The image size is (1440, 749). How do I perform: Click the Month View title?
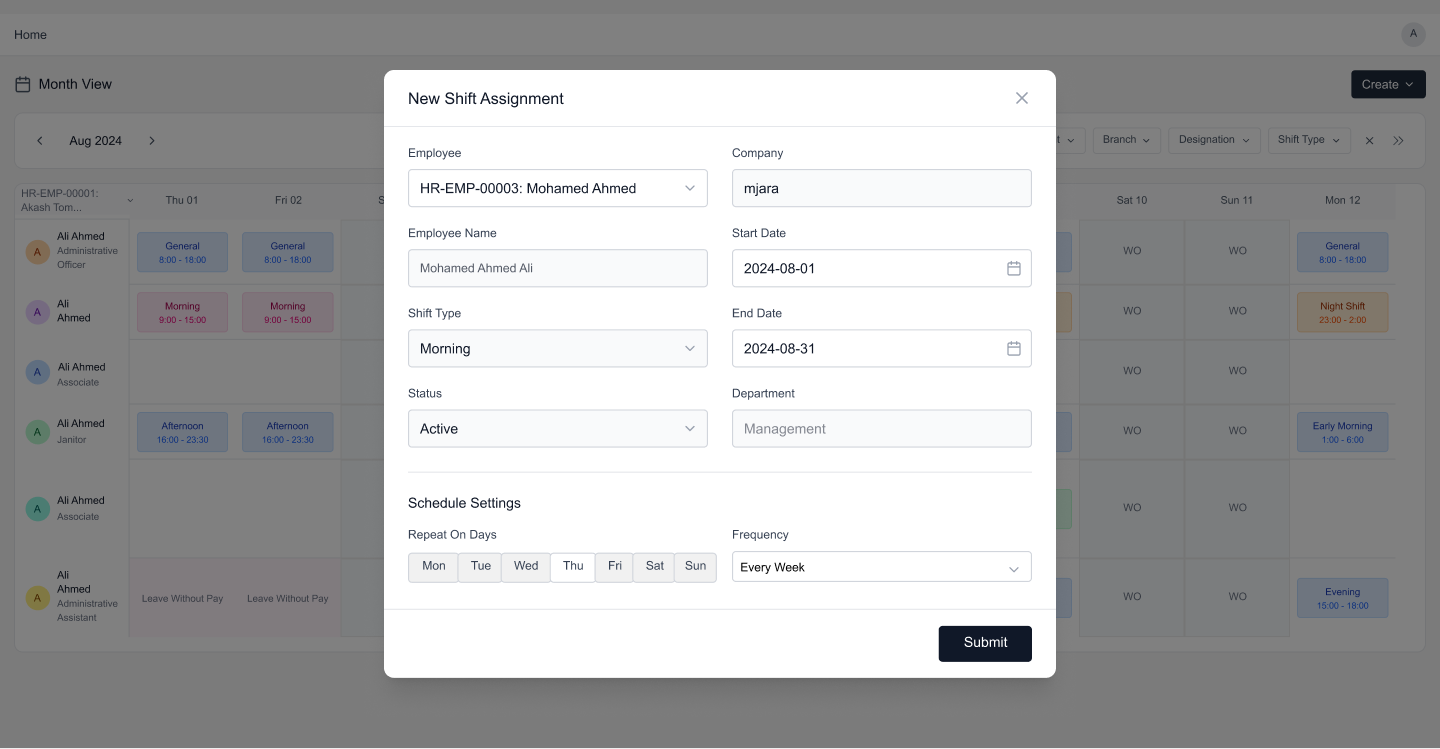[x=75, y=84]
